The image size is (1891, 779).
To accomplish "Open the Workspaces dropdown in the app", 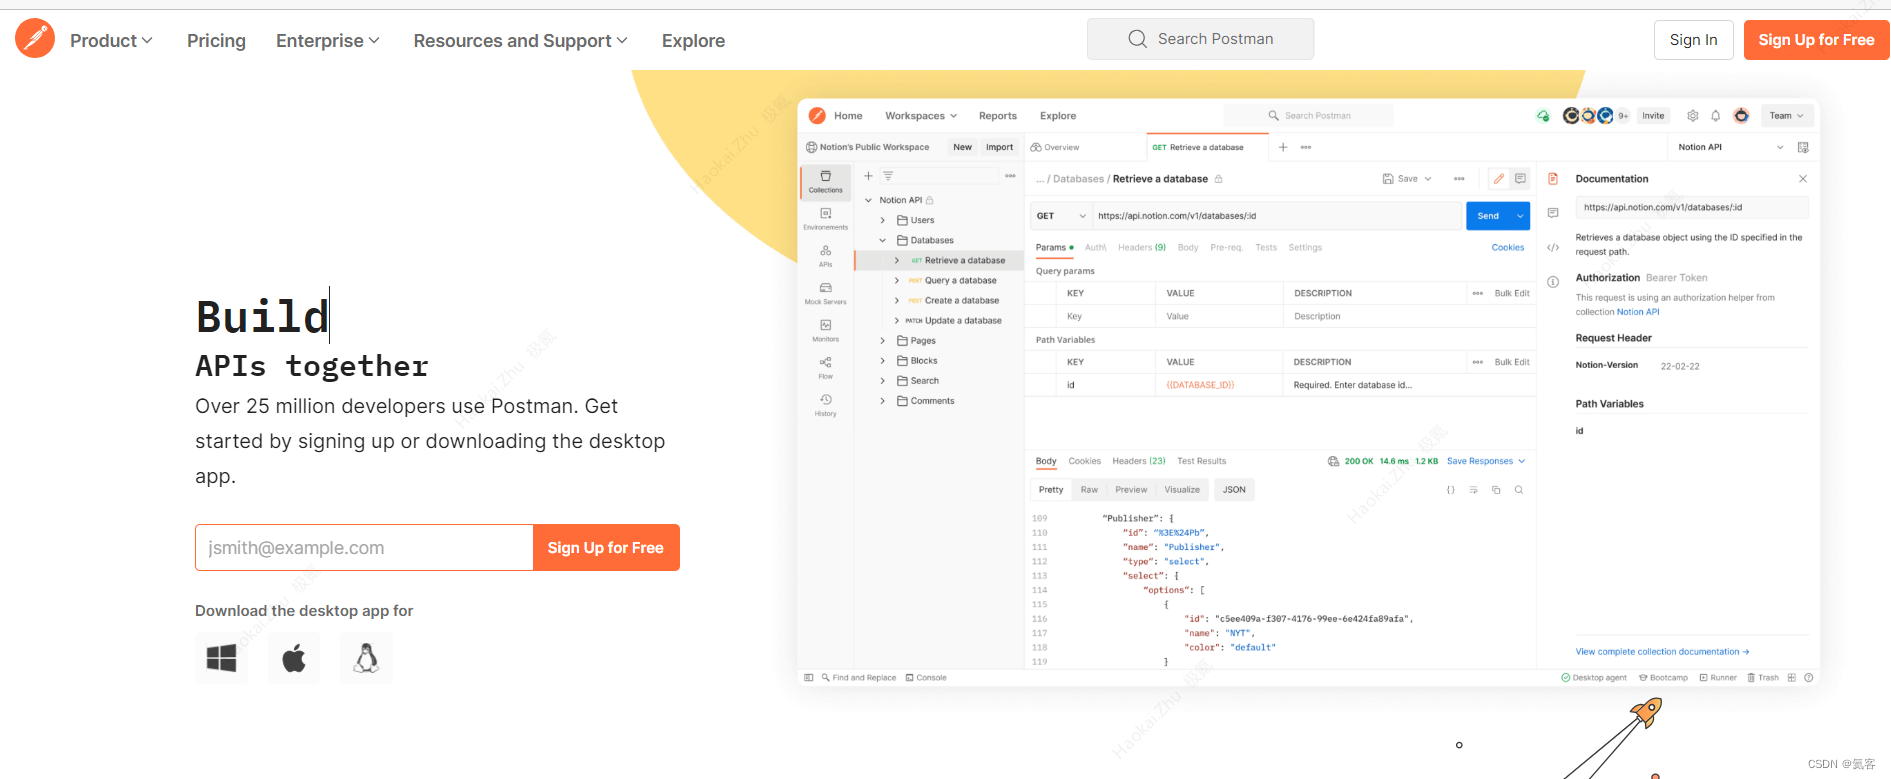I will tap(921, 116).
